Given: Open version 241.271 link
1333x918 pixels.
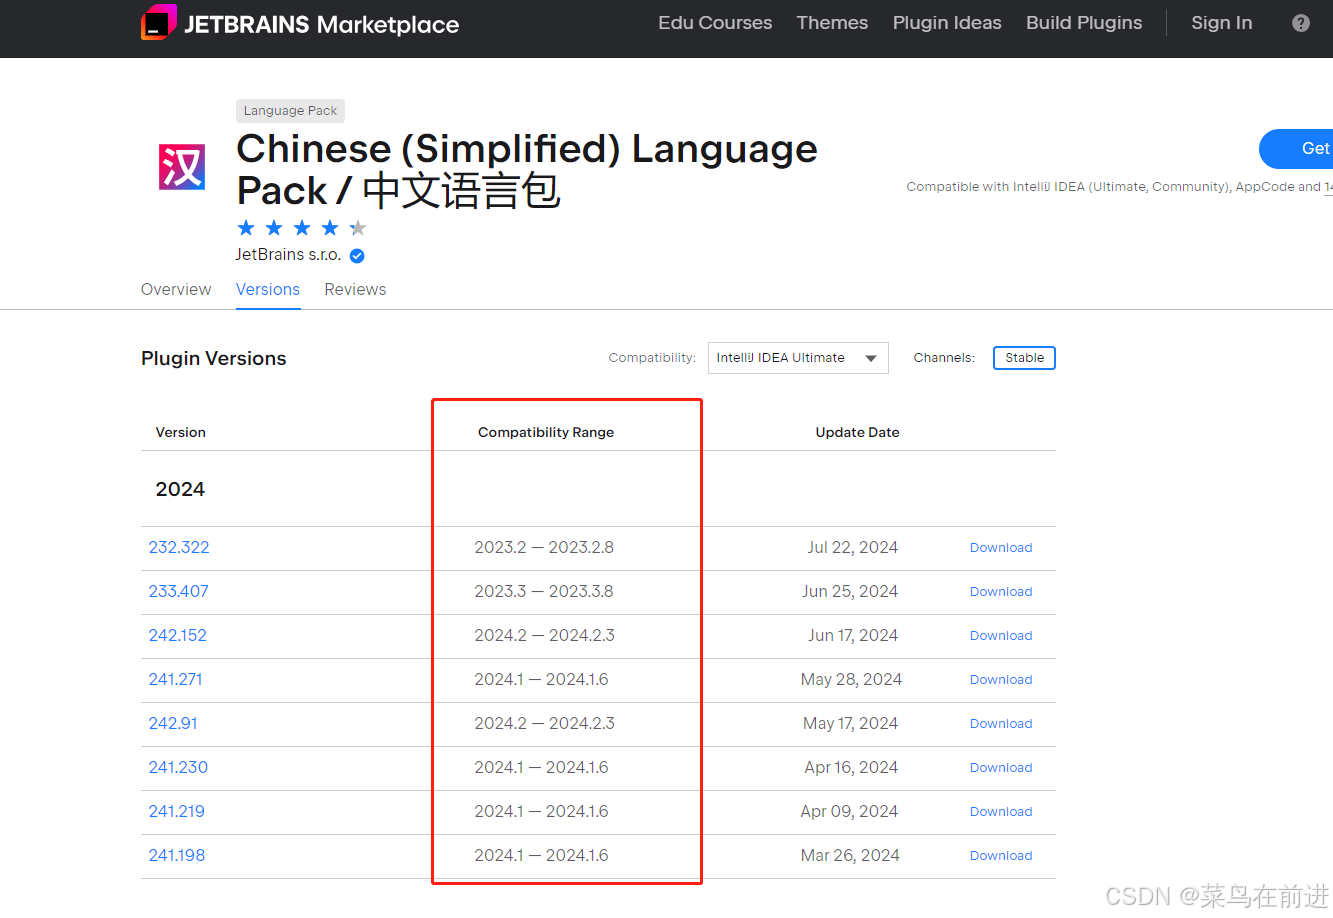Looking at the screenshot, I should pyautogui.click(x=176, y=680).
